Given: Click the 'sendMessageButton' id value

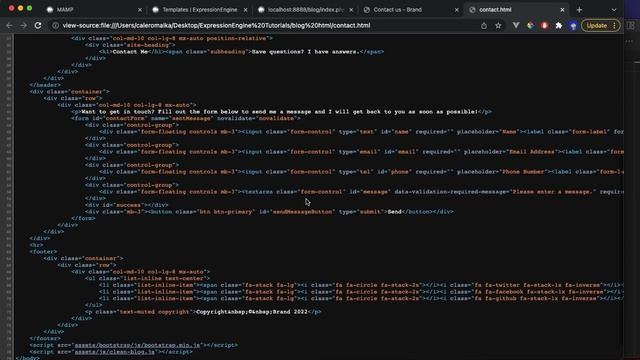Looking at the screenshot, I should pyautogui.click(x=302, y=212).
